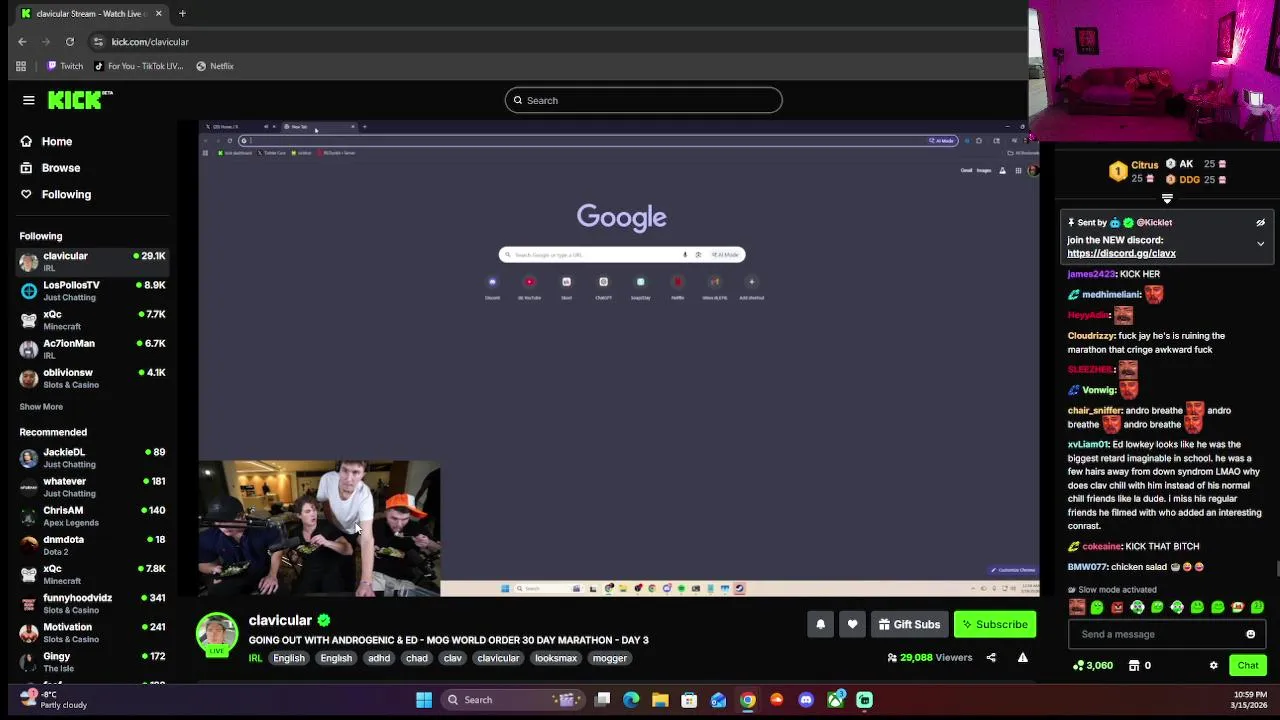Switch to clavicular Stream browser tab
The height and width of the screenshot is (720, 1280).
pyautogui.click(x=92, y=14)
